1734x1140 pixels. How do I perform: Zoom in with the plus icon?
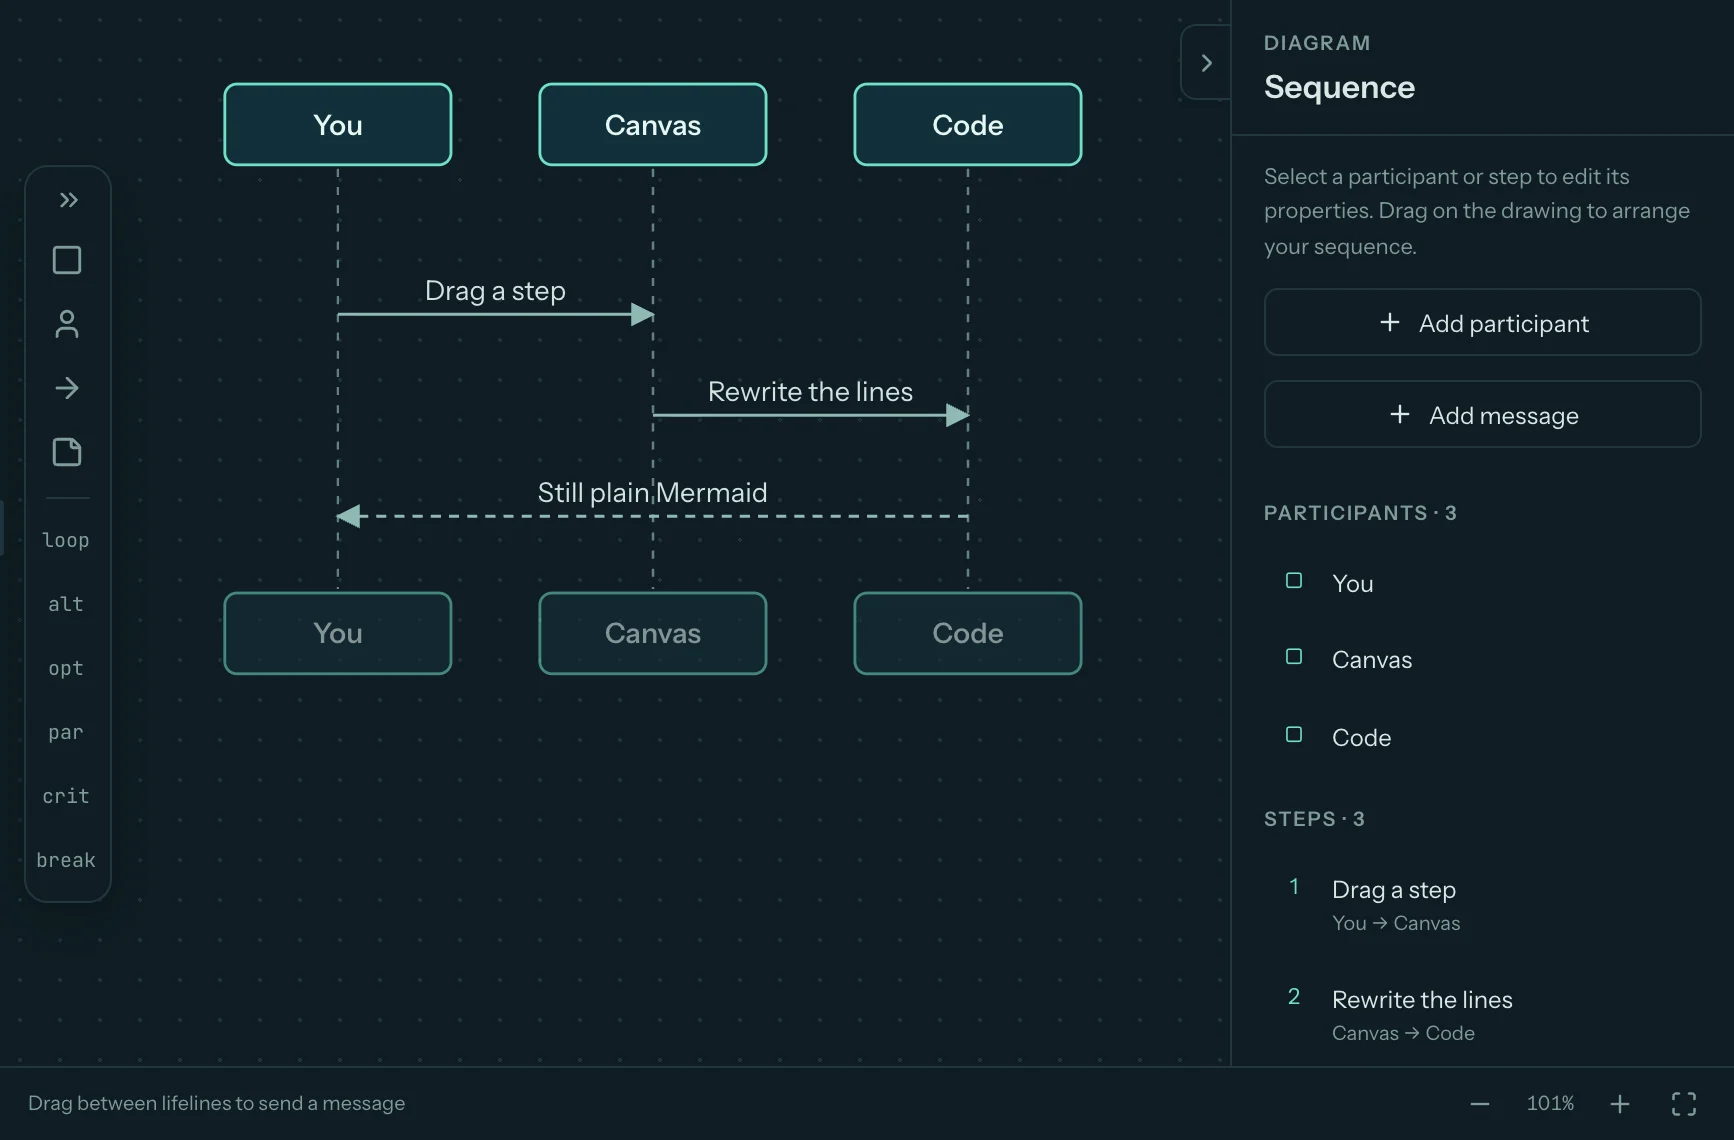point(1620,1104)
